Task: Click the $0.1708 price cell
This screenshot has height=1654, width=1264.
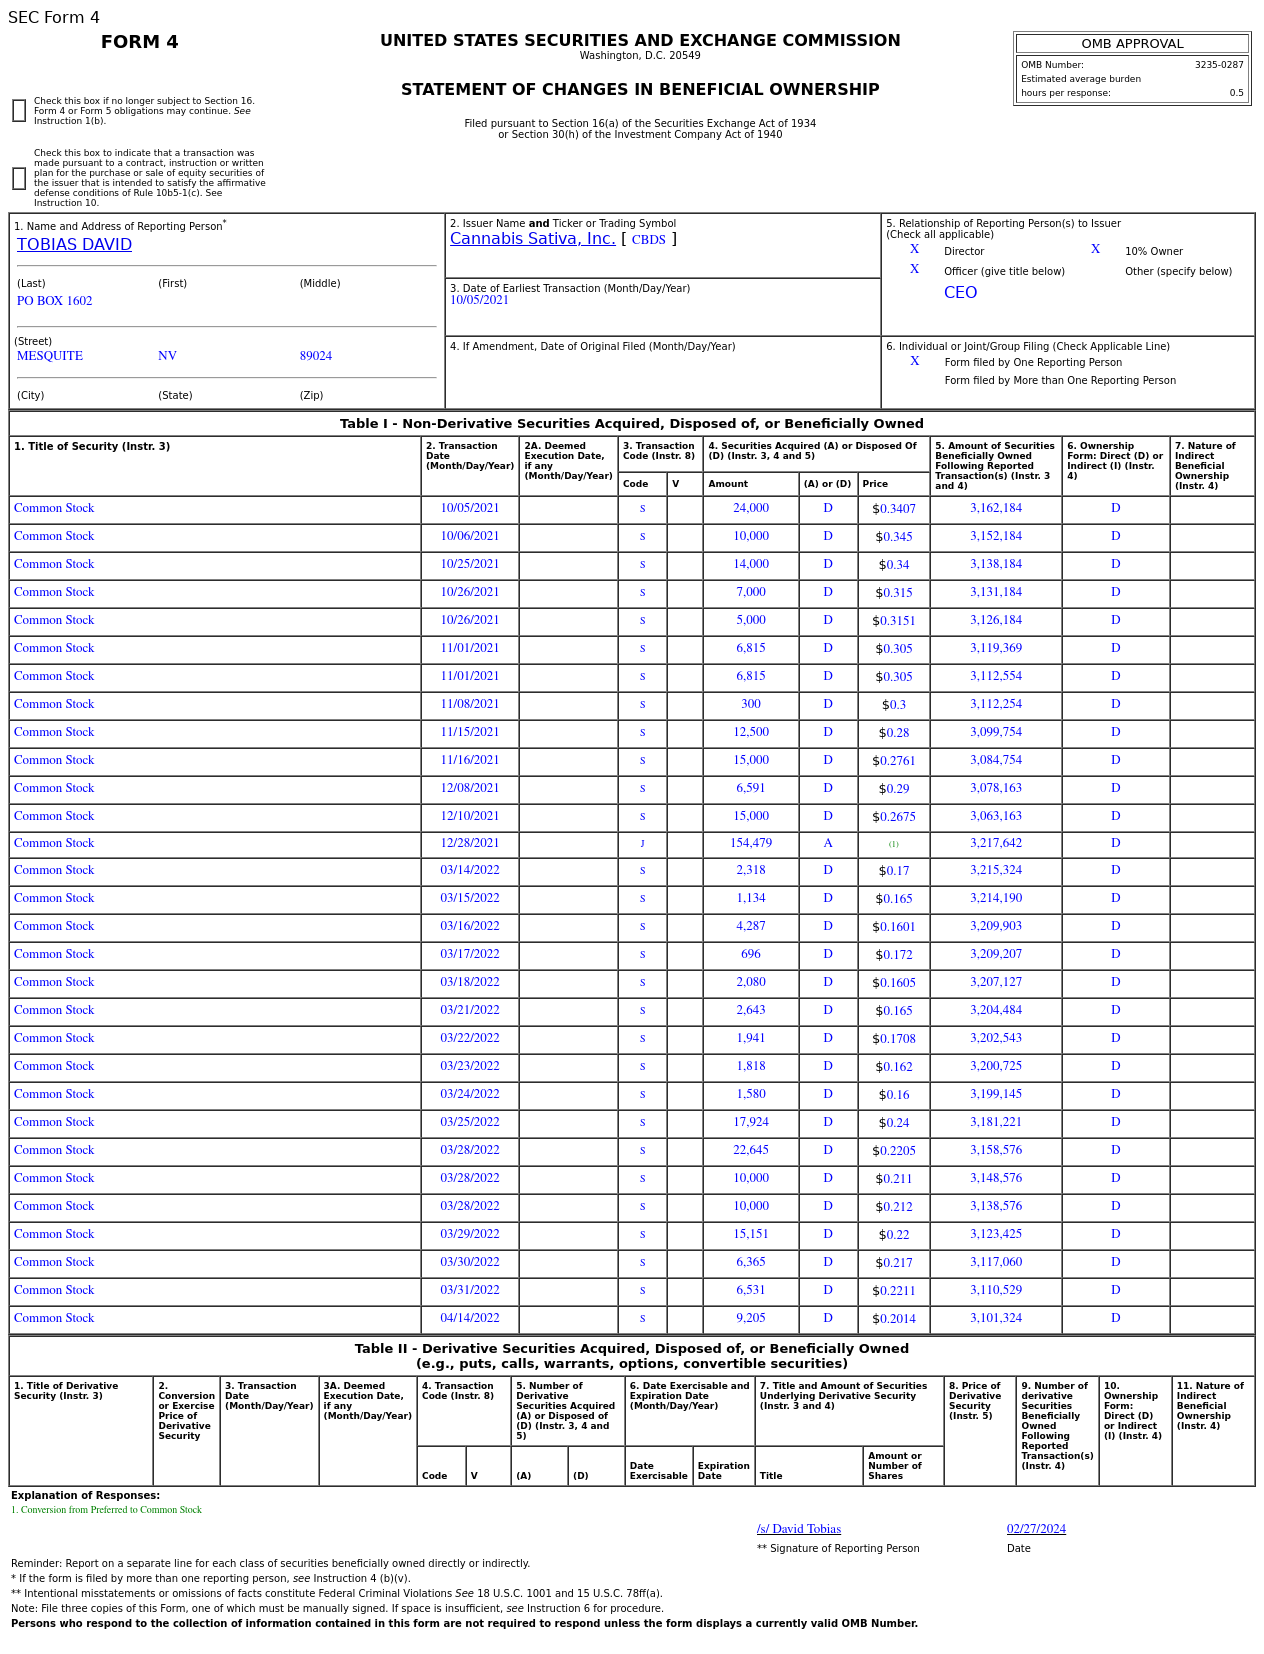Action: (894, 1040)
